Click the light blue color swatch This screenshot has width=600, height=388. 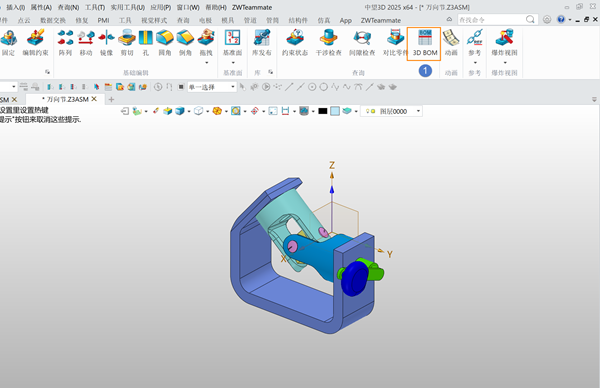coord(335,111)
